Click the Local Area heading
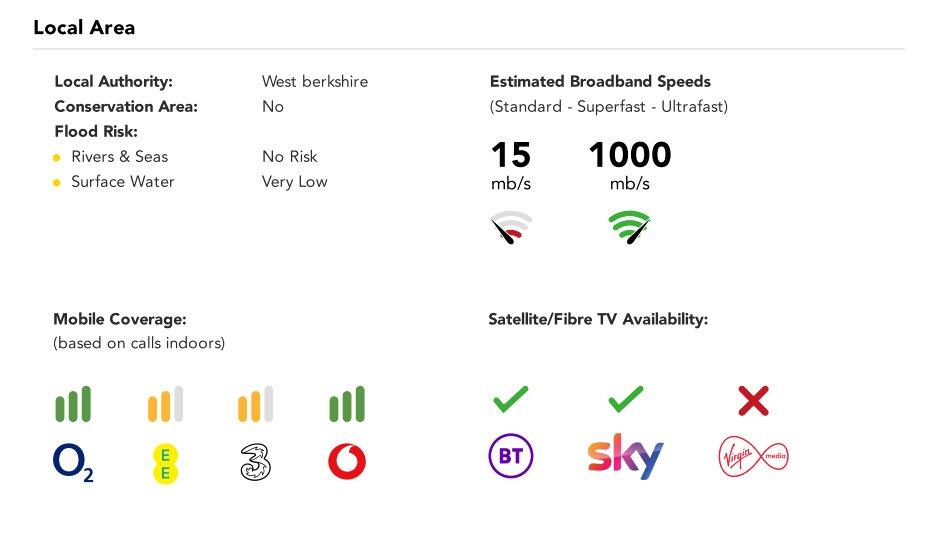 (x=84, y=28)
